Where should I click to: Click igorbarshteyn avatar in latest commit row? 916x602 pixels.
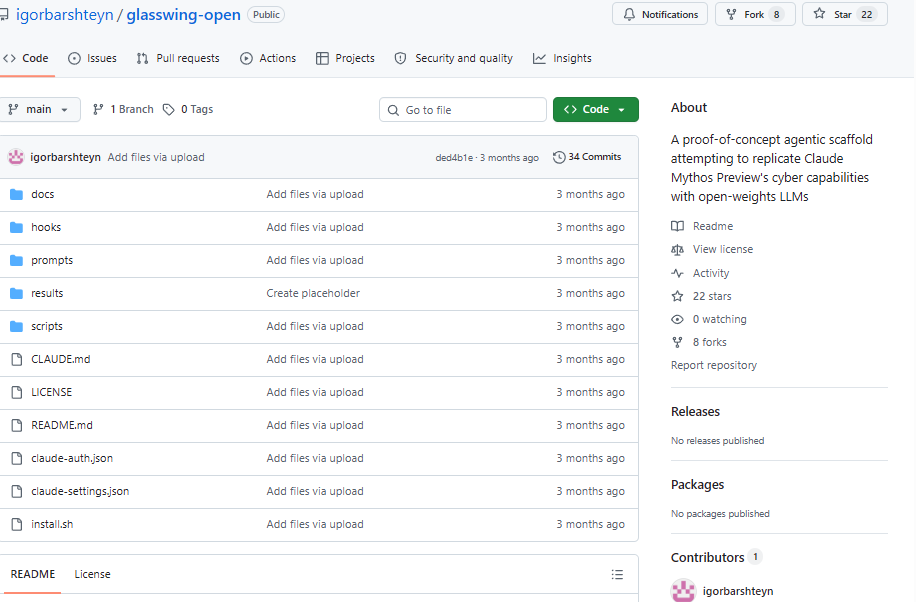pos(16,157)
